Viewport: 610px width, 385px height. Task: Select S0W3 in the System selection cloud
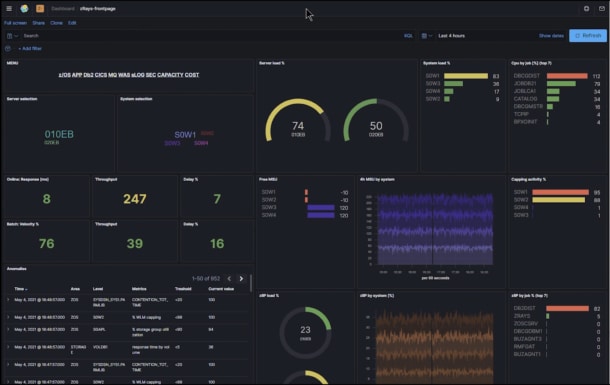pyautogui.click(x=172, y=143)
